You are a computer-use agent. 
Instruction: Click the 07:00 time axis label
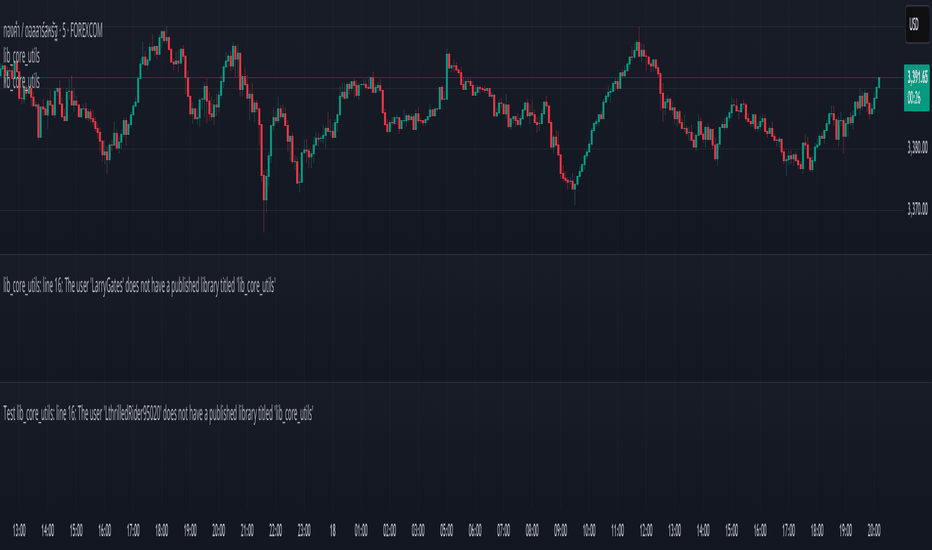click(x=503, y=530)
